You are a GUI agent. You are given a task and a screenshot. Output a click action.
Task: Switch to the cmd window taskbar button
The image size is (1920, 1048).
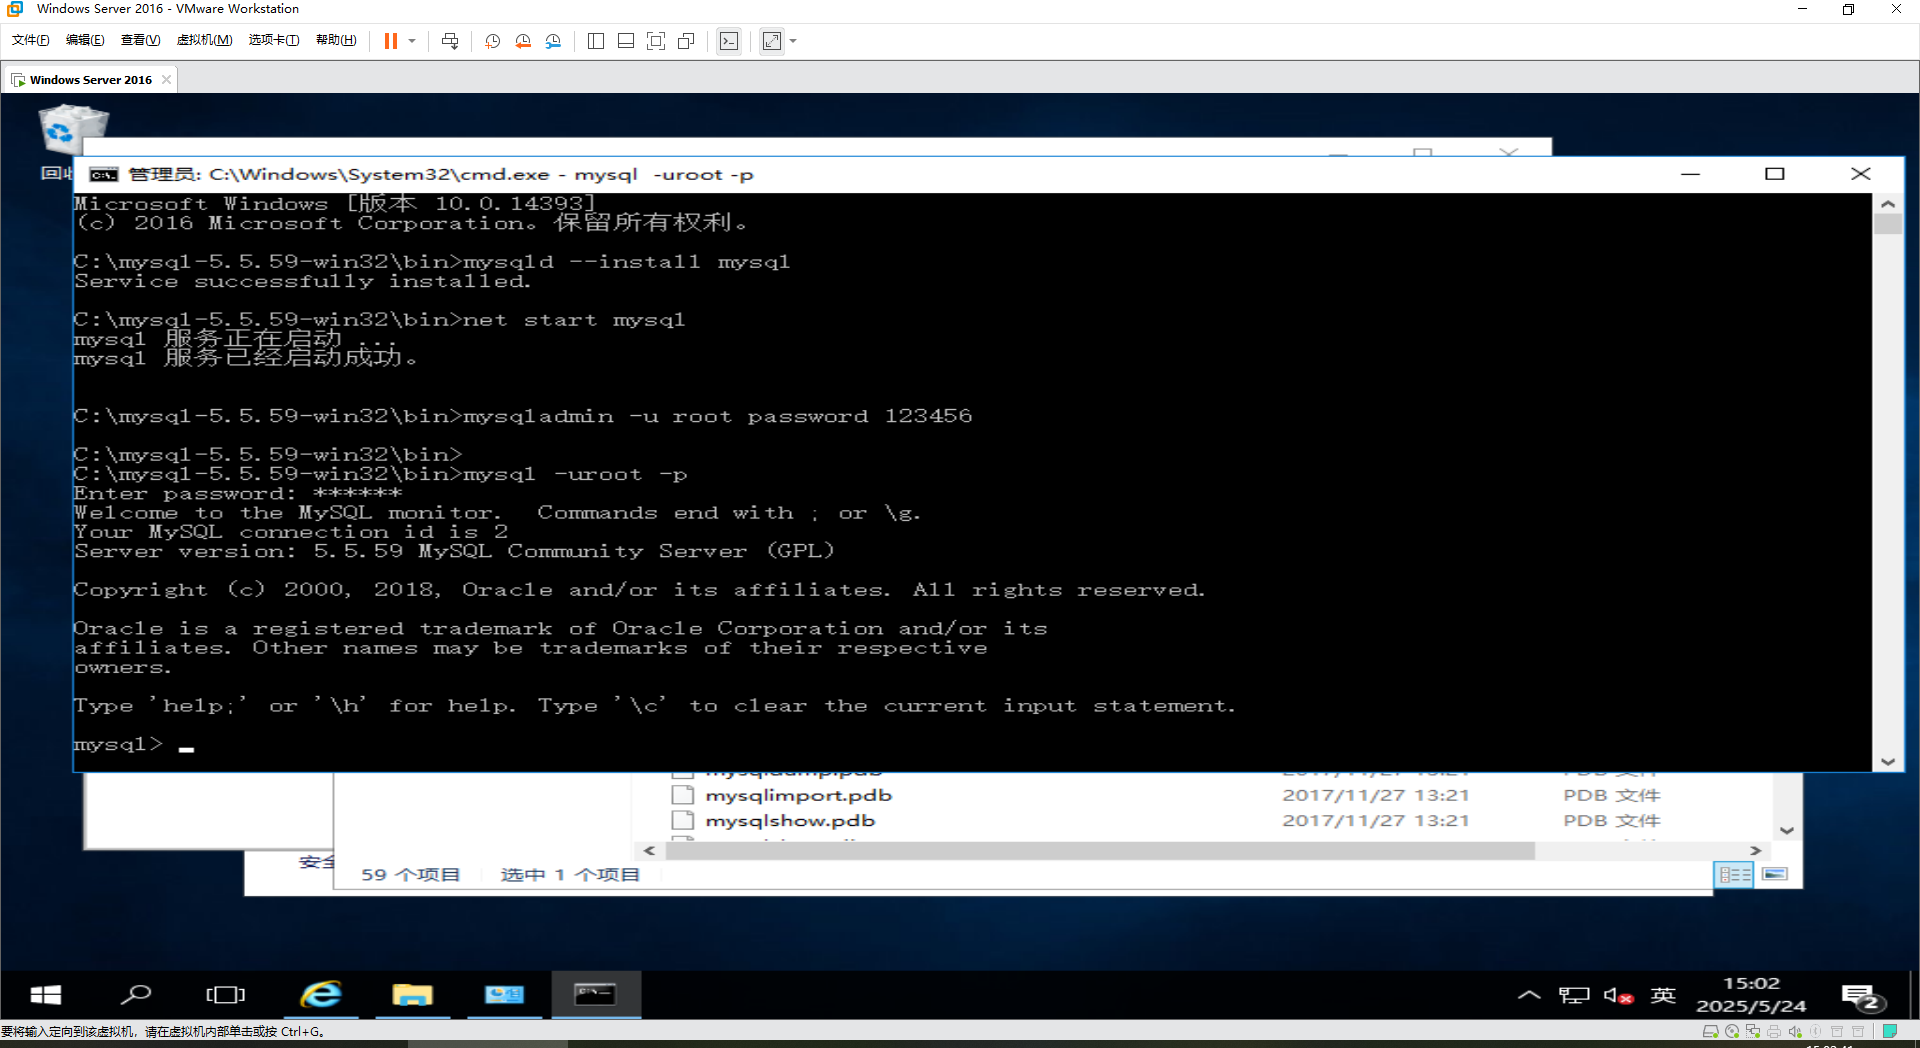[596, 995]
